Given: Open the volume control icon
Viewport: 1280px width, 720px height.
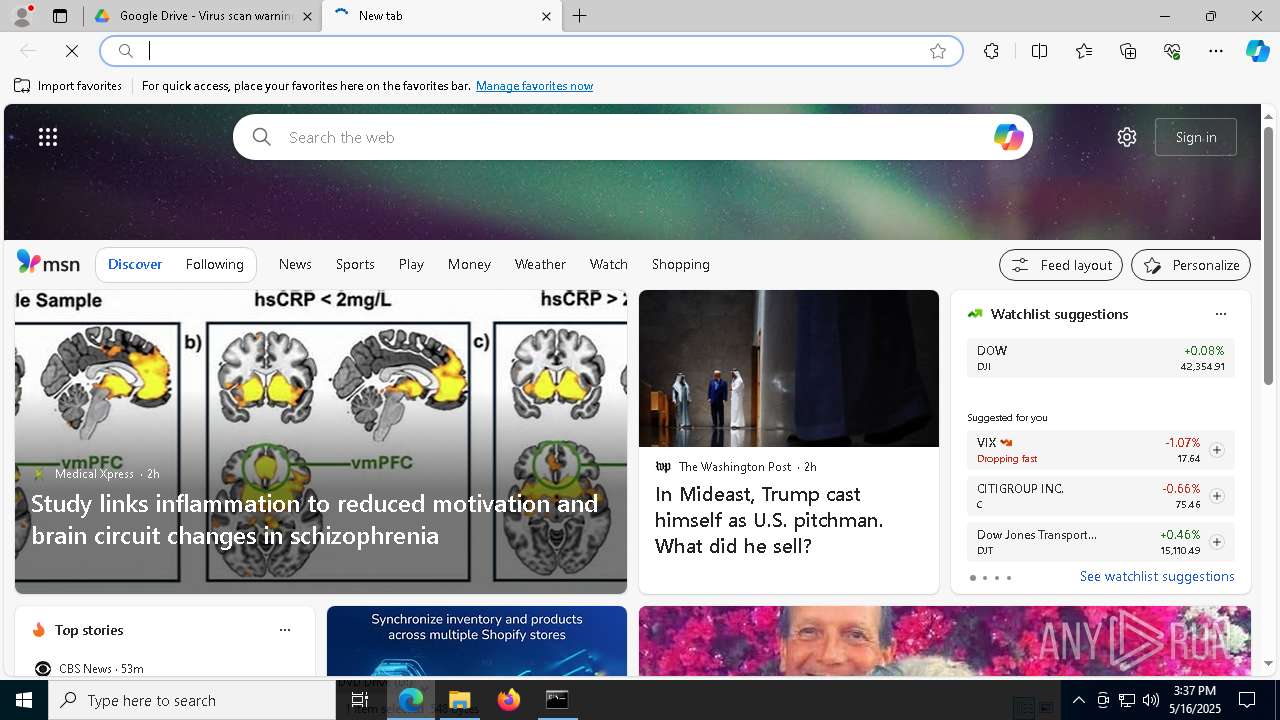Looking at the screenshot, I should coord(1150,700).
